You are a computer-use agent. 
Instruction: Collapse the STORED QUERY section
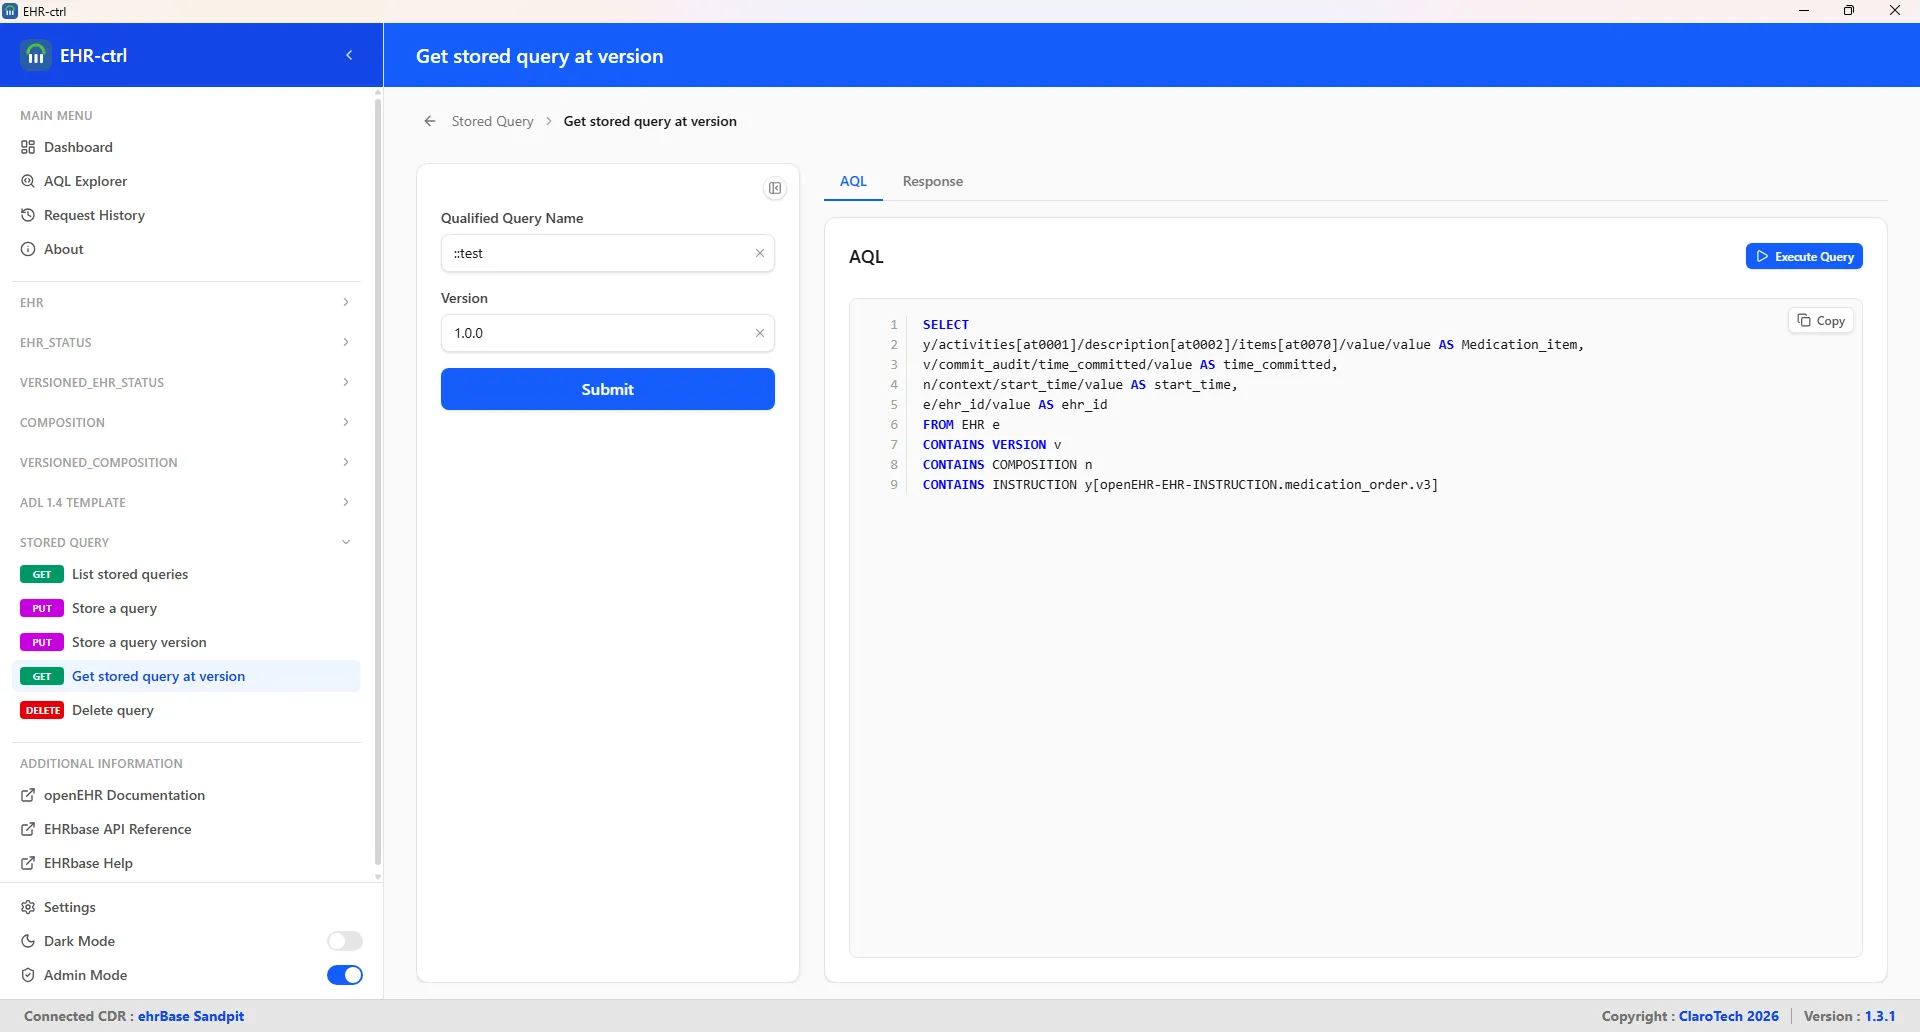coord(186,542)
